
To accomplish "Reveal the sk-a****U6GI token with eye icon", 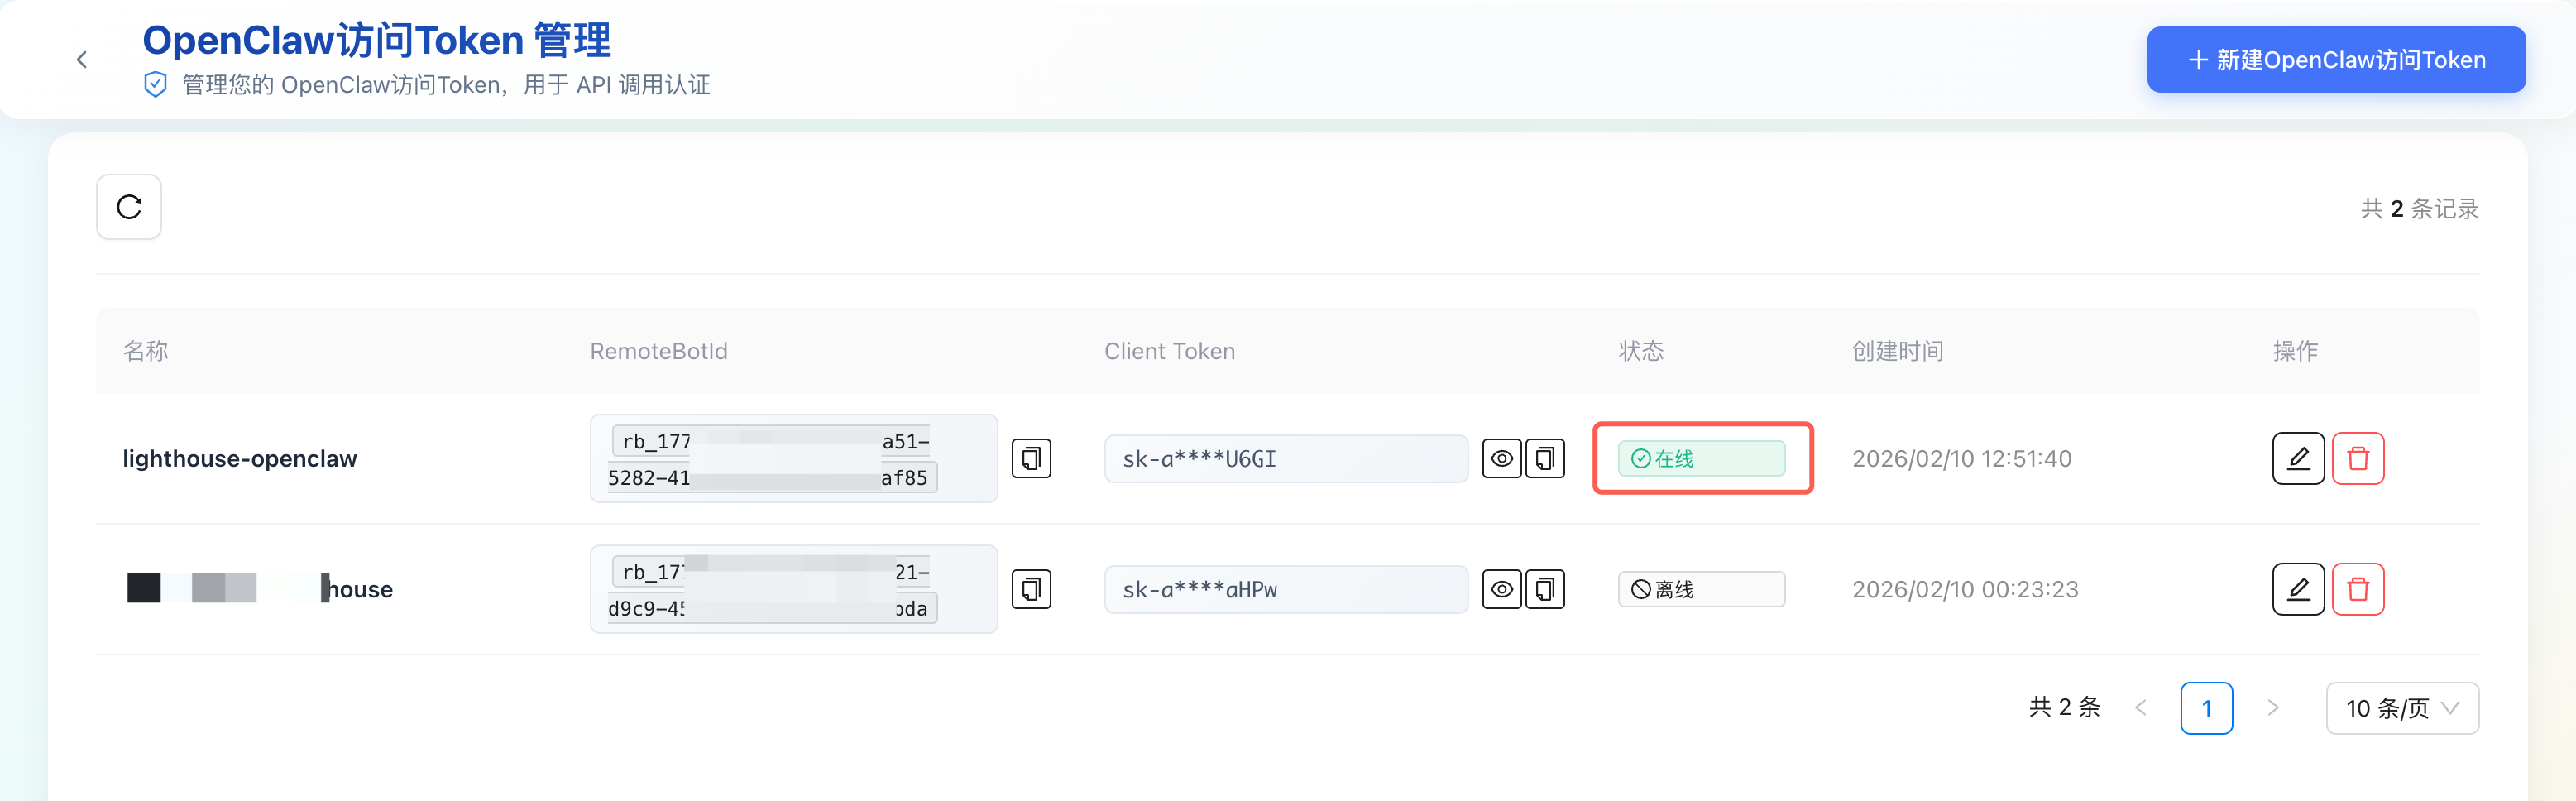I will click(1502, 459).
